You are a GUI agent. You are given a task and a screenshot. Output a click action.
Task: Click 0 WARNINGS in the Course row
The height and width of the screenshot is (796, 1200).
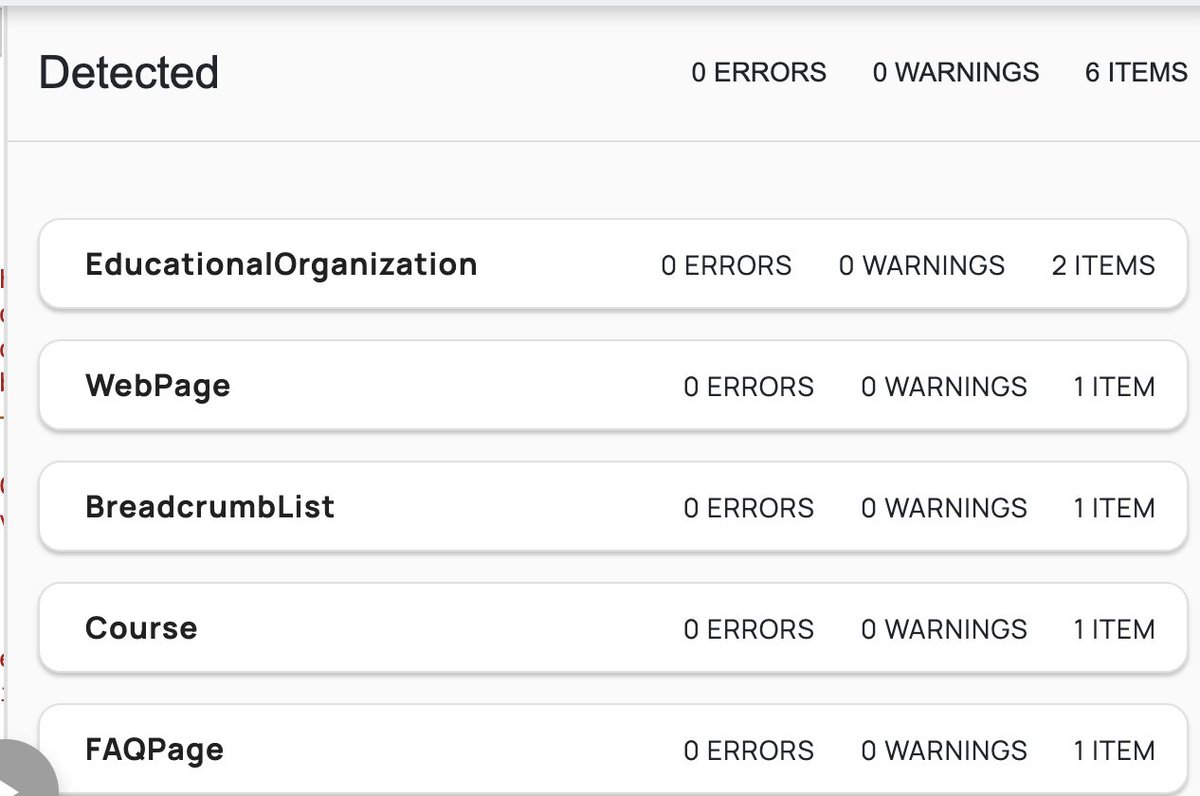click(944, 629)
